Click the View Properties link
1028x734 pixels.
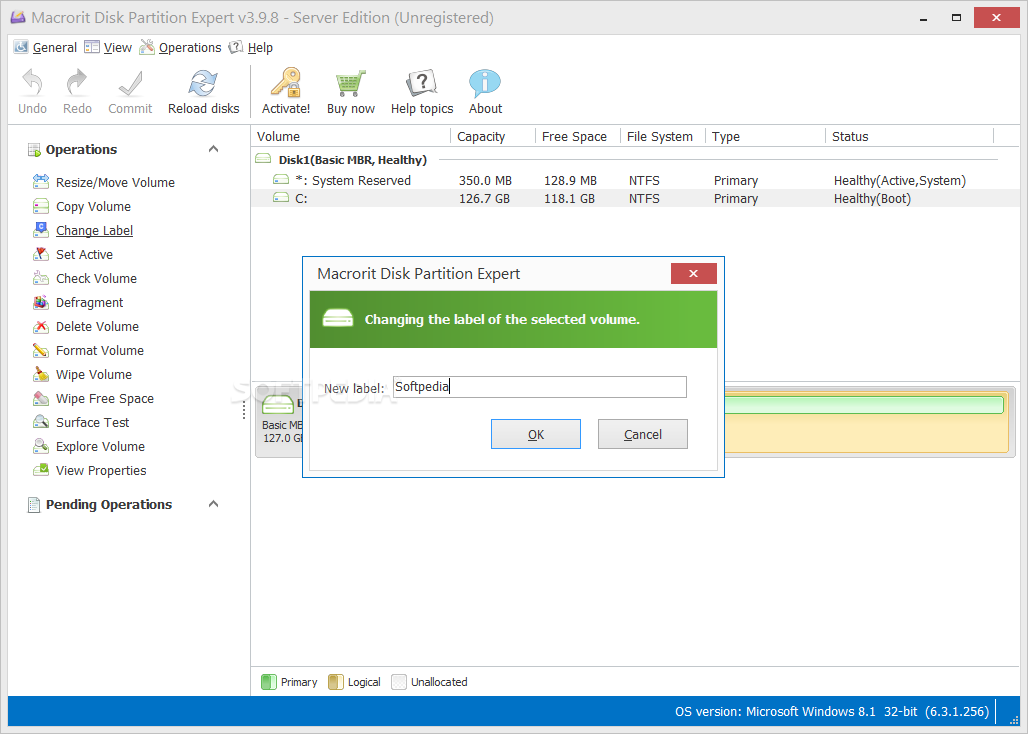[101, 471]
